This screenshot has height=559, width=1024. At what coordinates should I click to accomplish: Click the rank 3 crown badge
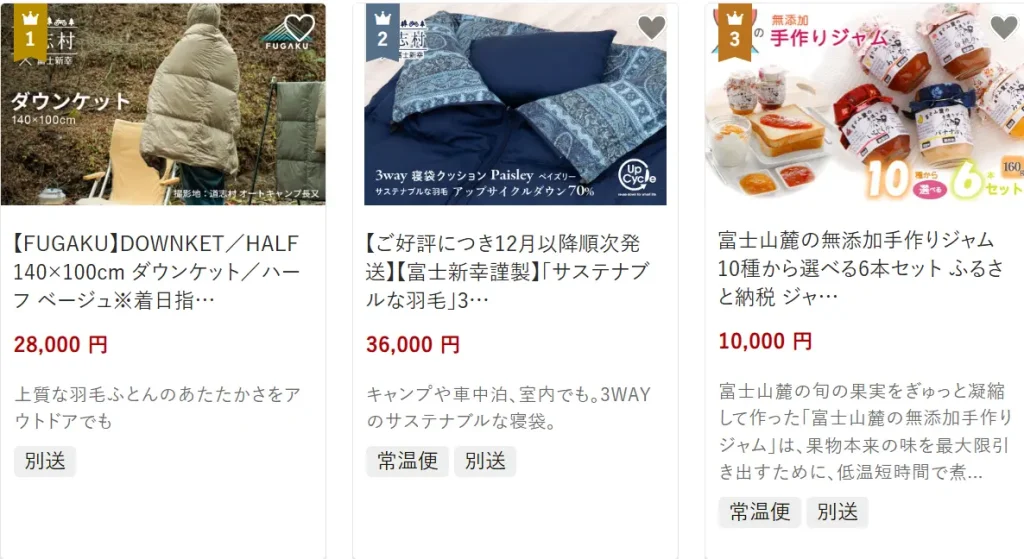pos(735,33)
